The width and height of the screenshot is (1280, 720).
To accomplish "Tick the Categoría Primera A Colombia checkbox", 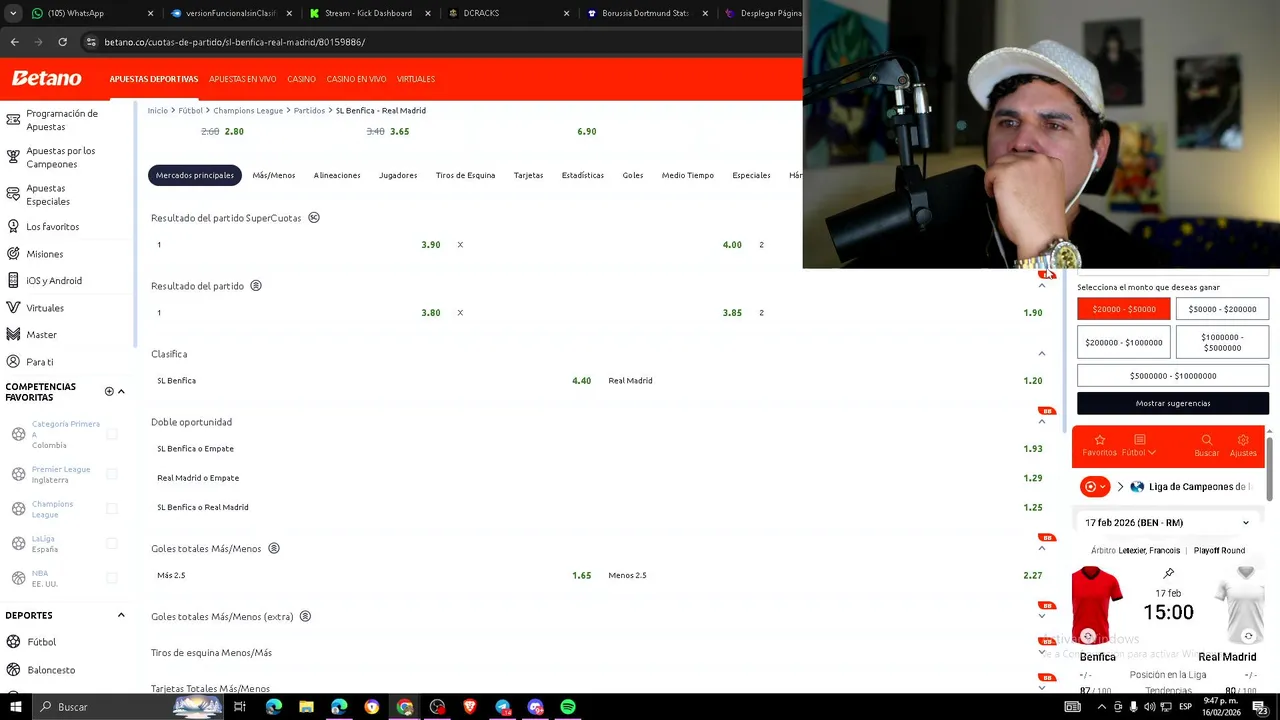I will click(112, 434).
